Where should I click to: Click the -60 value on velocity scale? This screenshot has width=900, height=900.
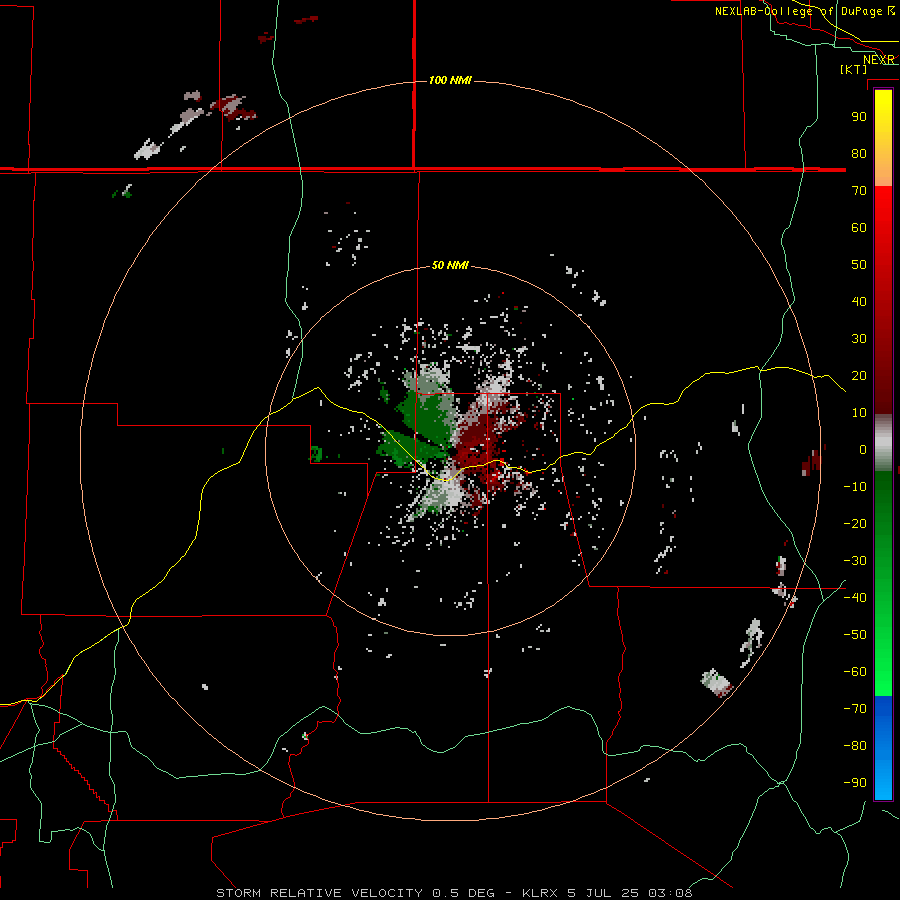click(855, 672)
